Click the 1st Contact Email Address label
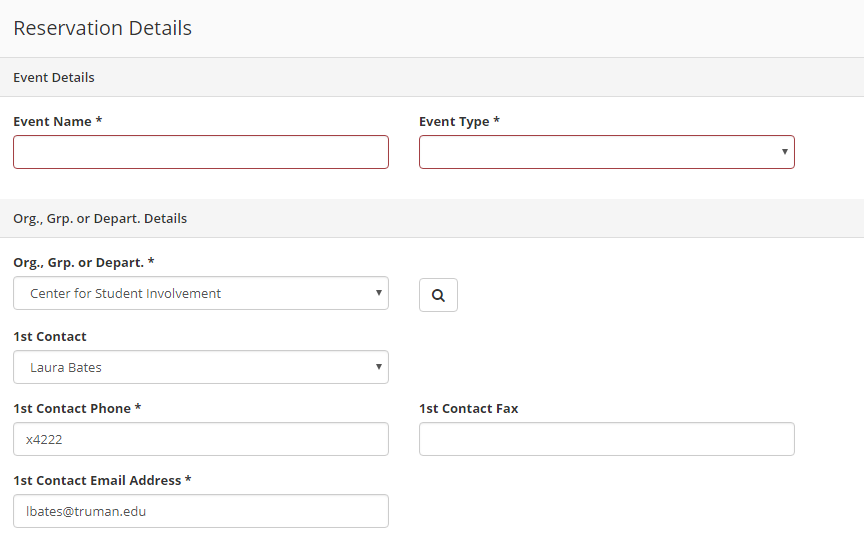This screenshot has width=864, height=536. [x=102, y=480]
